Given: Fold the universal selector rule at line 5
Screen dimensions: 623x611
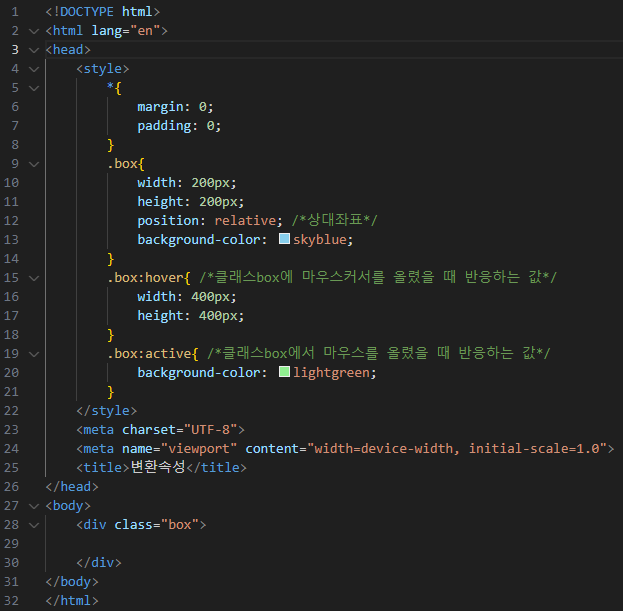Looking at the screenshot, I should [34, 88].
